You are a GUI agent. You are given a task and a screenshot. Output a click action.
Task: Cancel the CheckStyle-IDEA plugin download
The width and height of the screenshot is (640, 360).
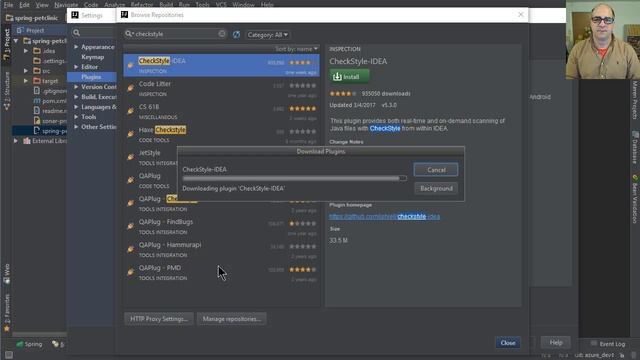point(436,170)
